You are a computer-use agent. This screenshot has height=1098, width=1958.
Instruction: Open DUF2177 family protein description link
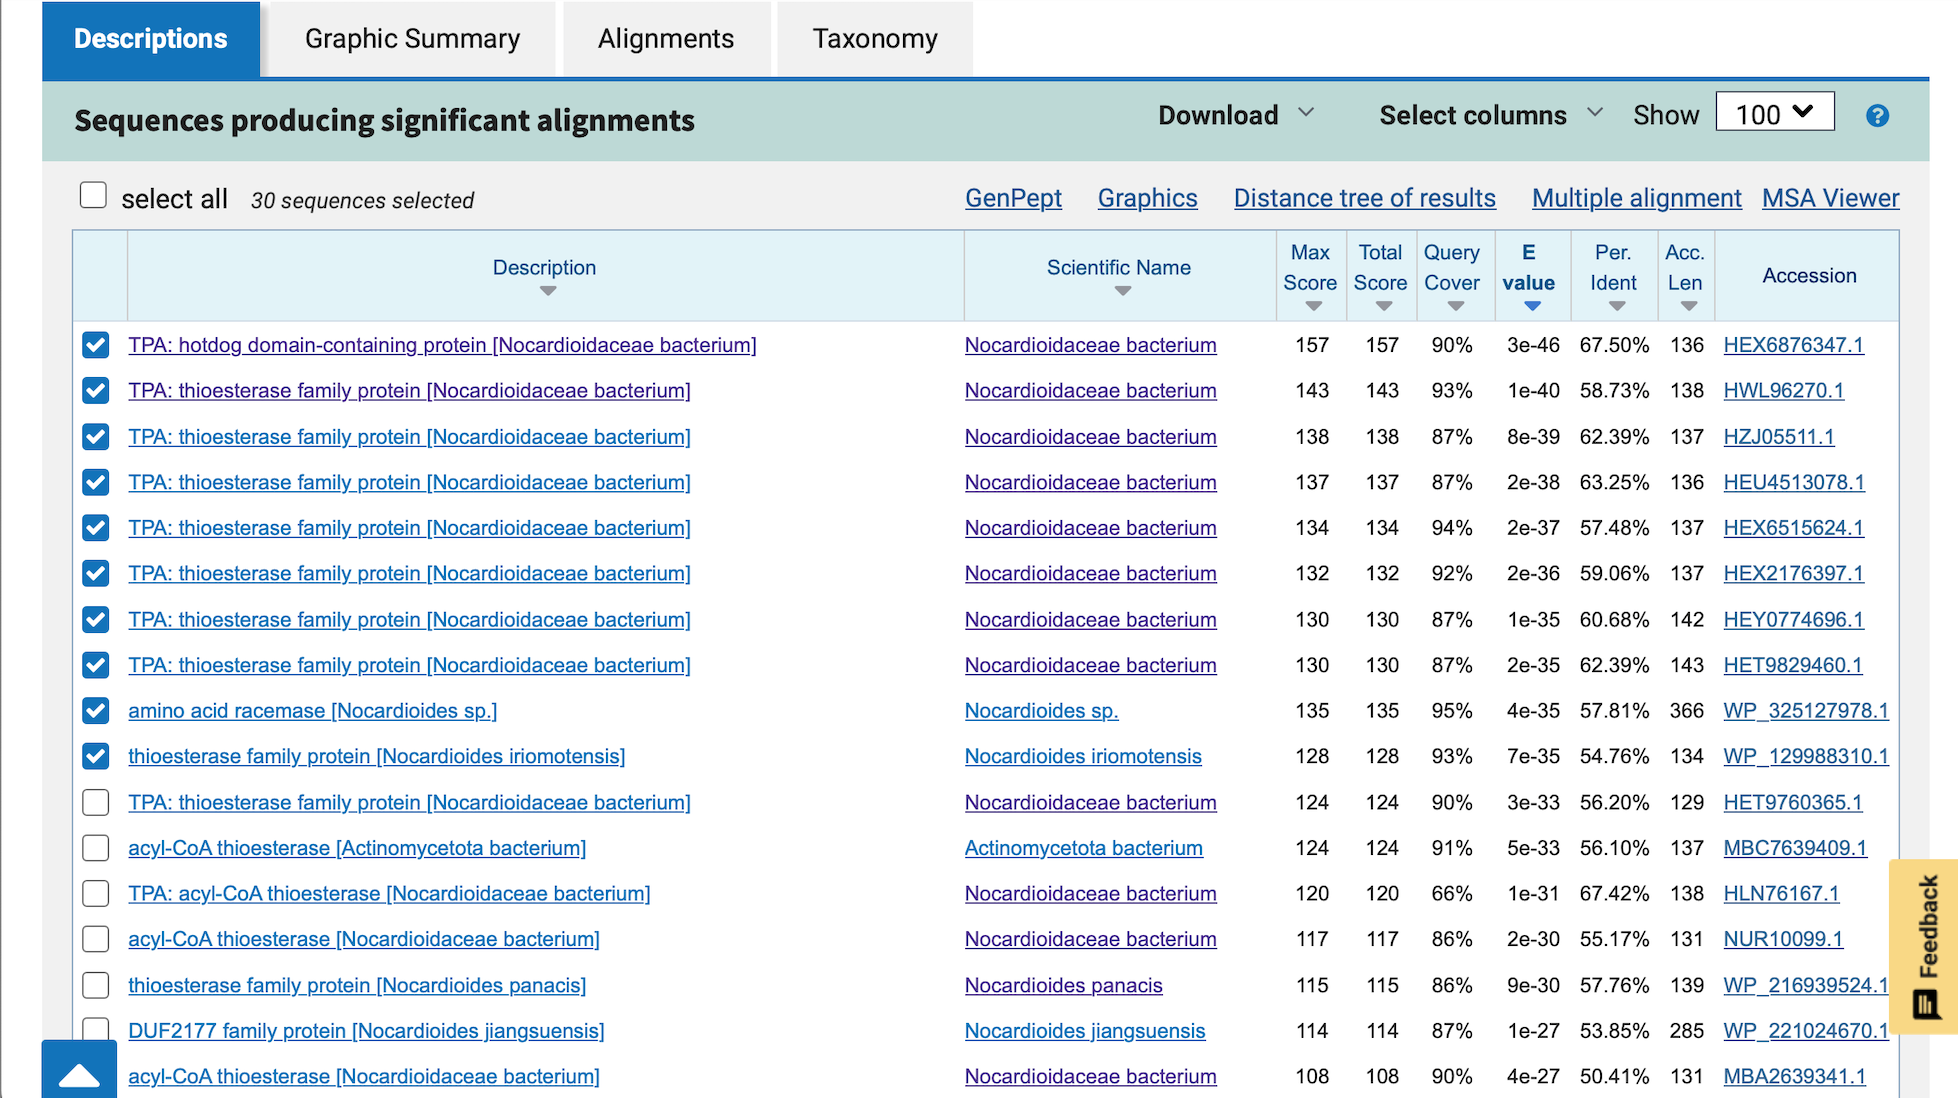366,1031
